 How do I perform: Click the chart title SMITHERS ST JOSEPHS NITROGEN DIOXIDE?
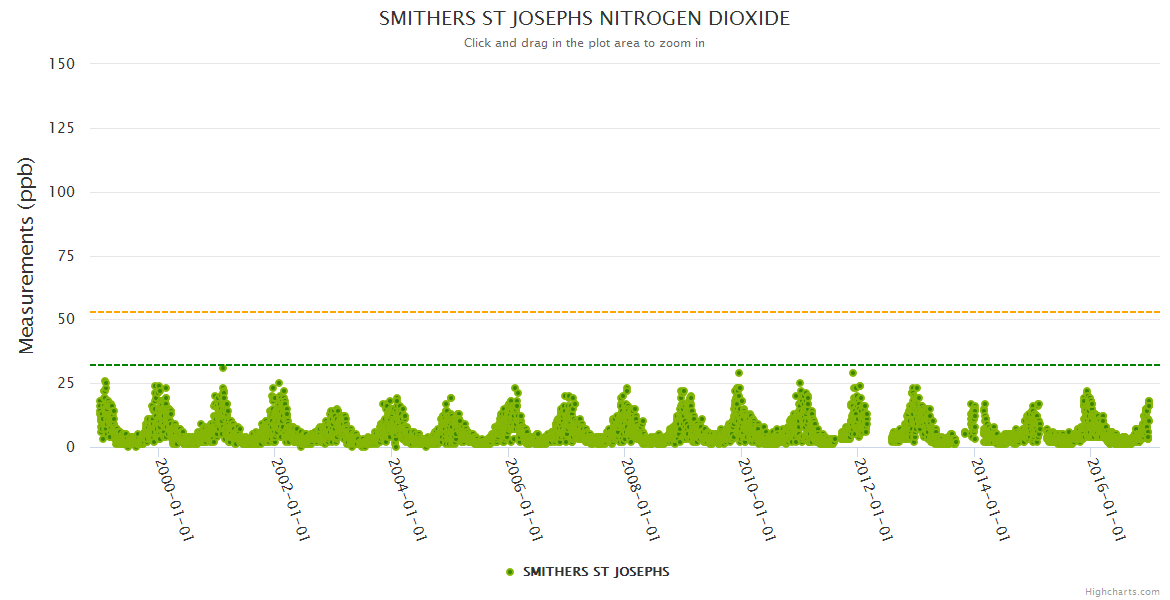(x=584, y=19)
